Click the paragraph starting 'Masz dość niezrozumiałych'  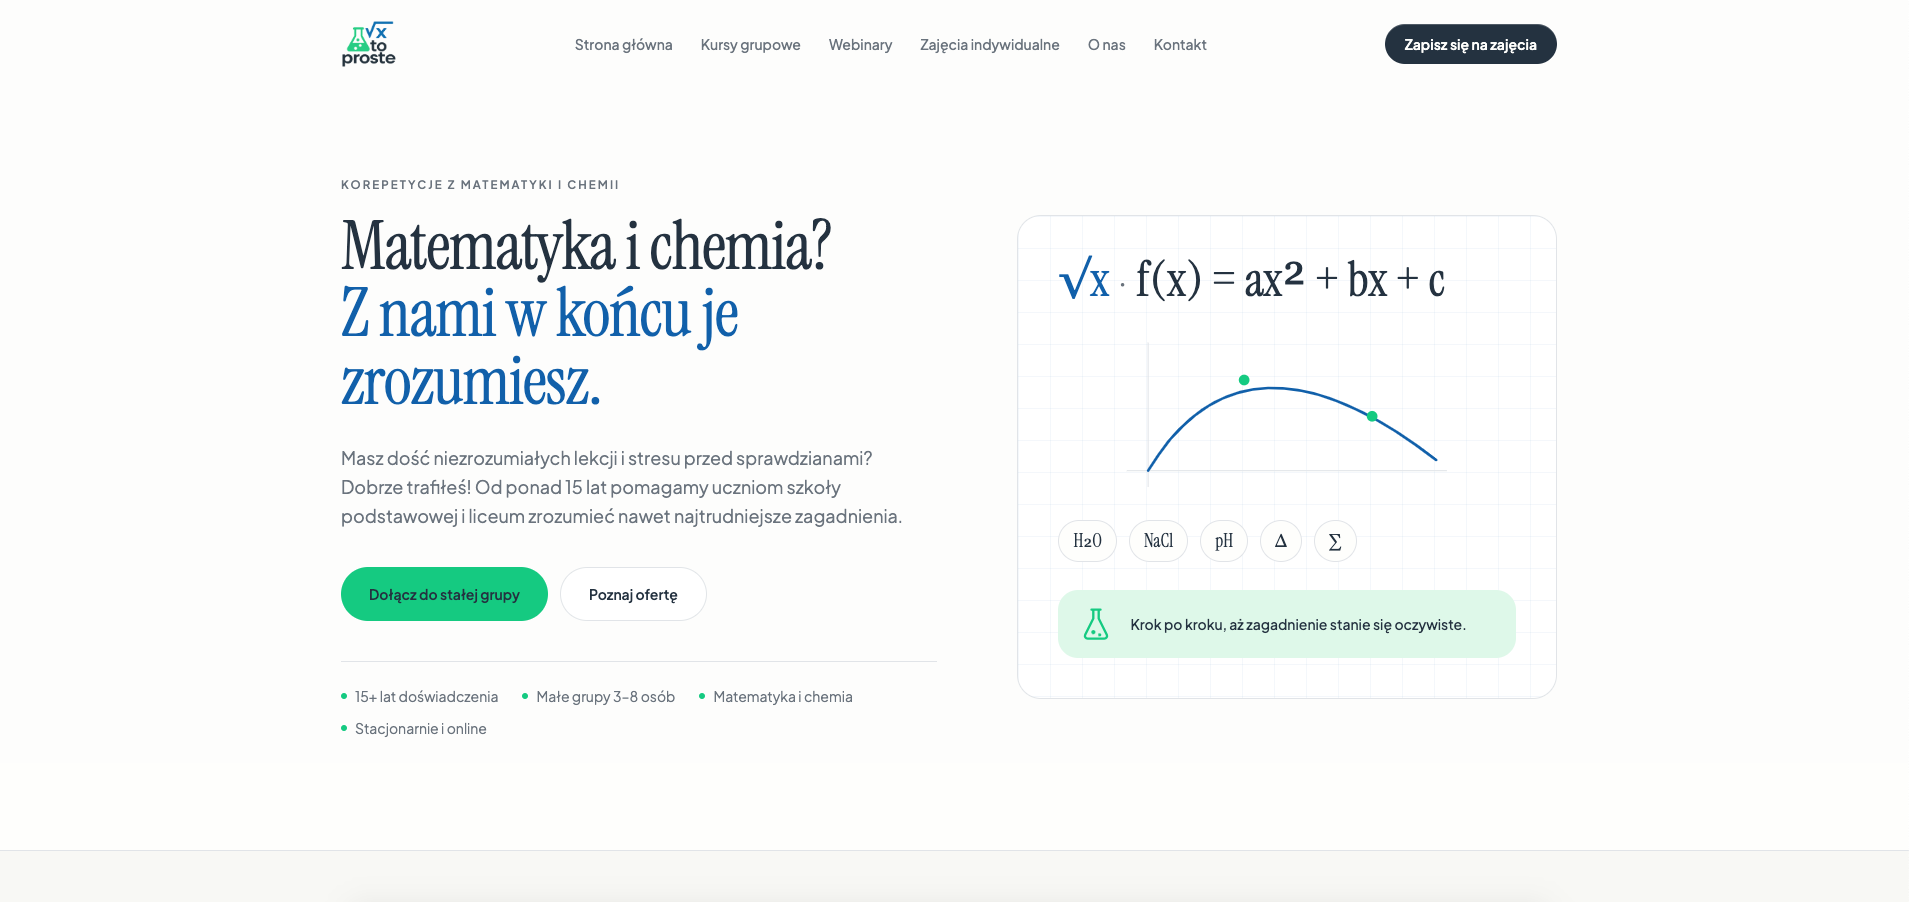(621, 487)
